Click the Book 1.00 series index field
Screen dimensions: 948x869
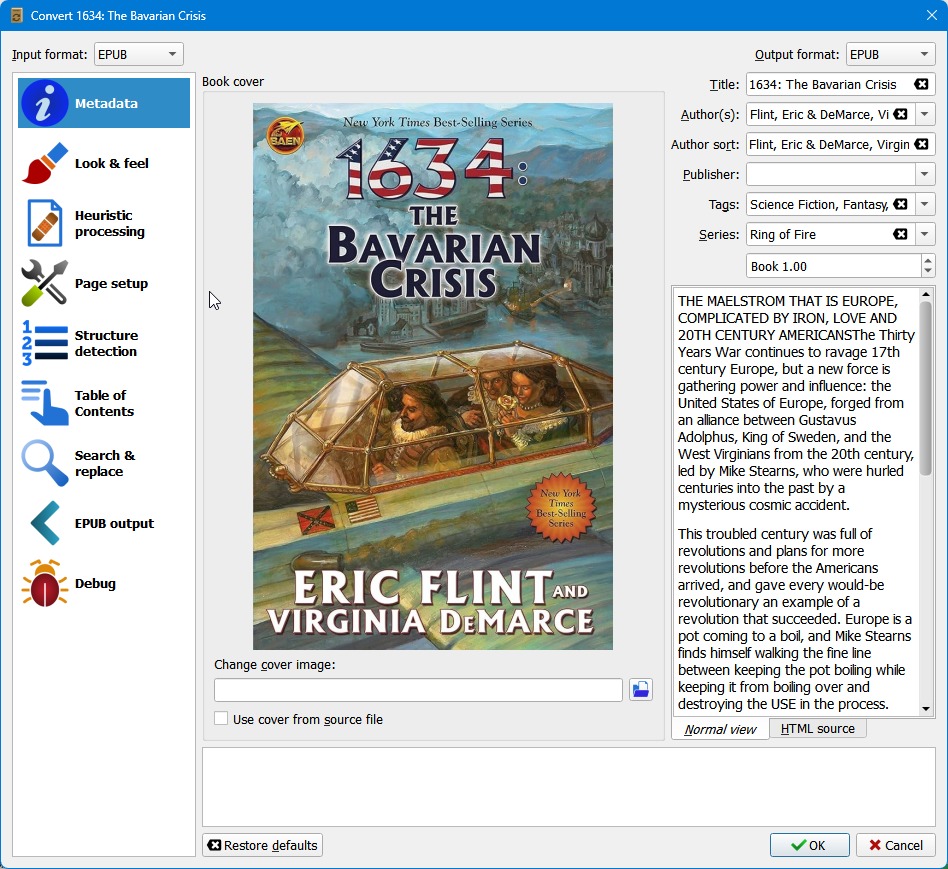point(834,266)
